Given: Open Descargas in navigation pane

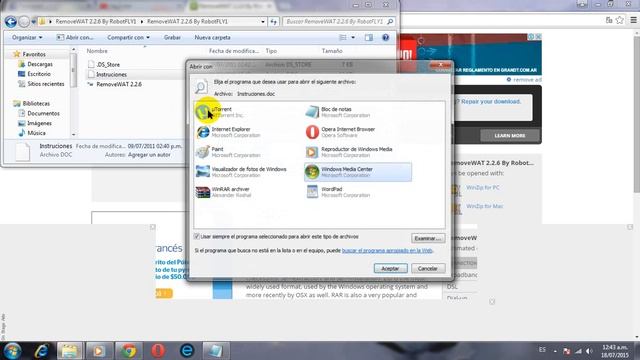Looking at the screenshot, I should [x=40, y=64].
